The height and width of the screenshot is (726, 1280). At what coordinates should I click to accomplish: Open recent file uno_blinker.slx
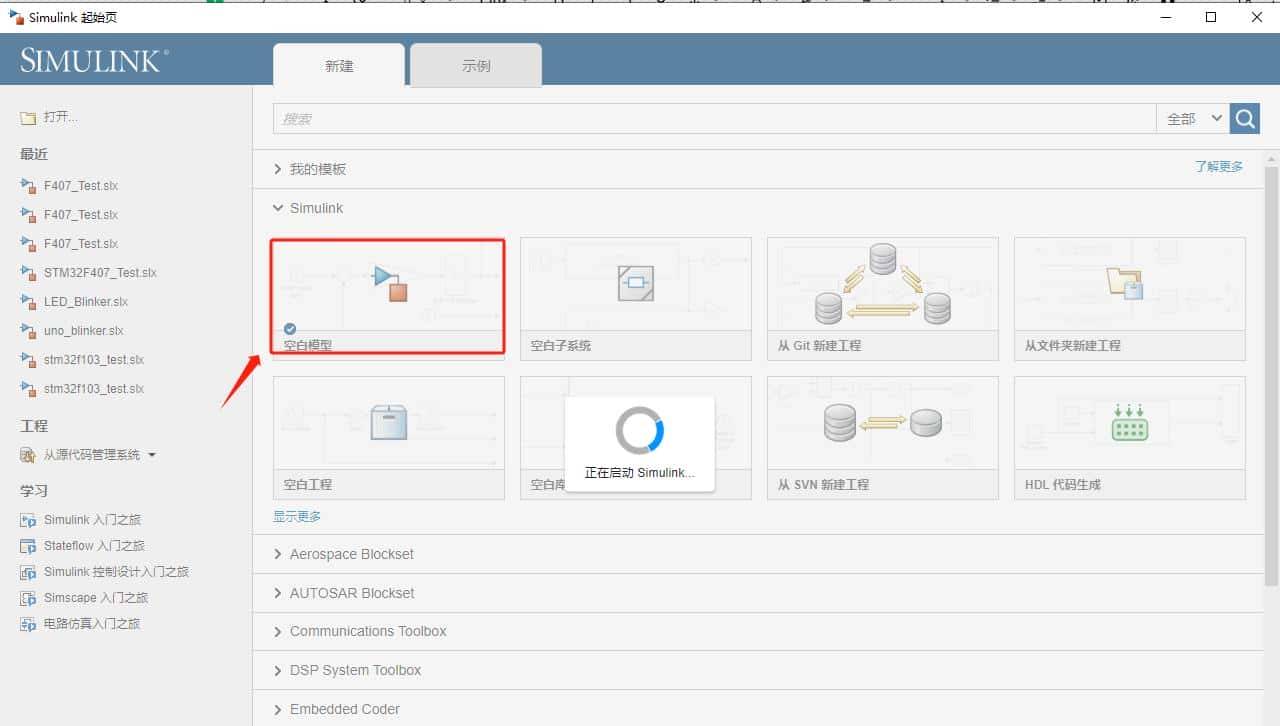click(84, 331)
